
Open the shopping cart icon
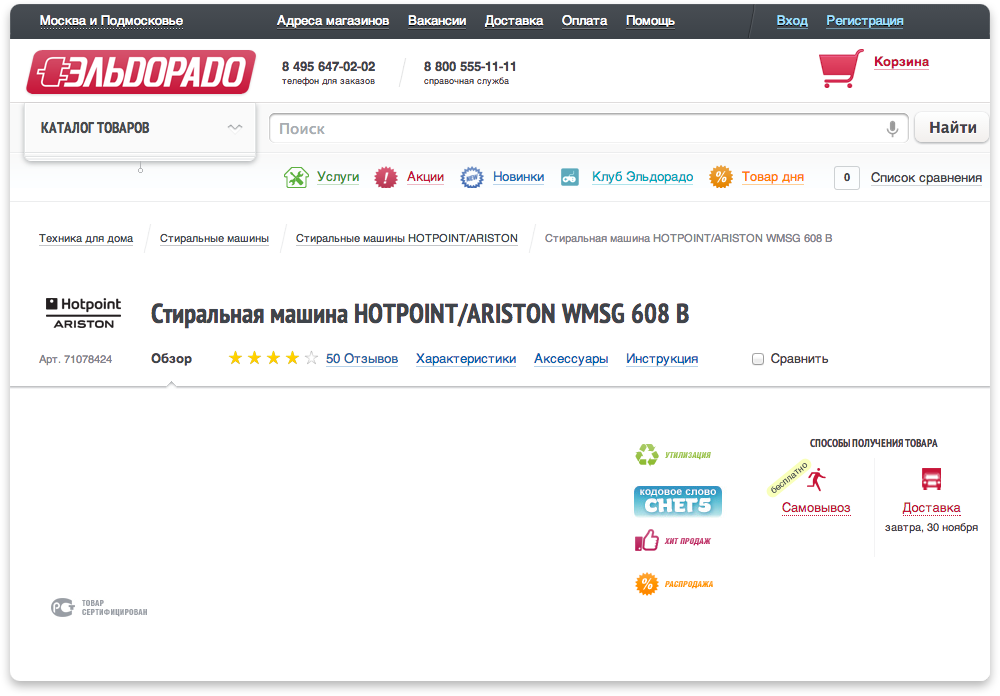(841, 68)
